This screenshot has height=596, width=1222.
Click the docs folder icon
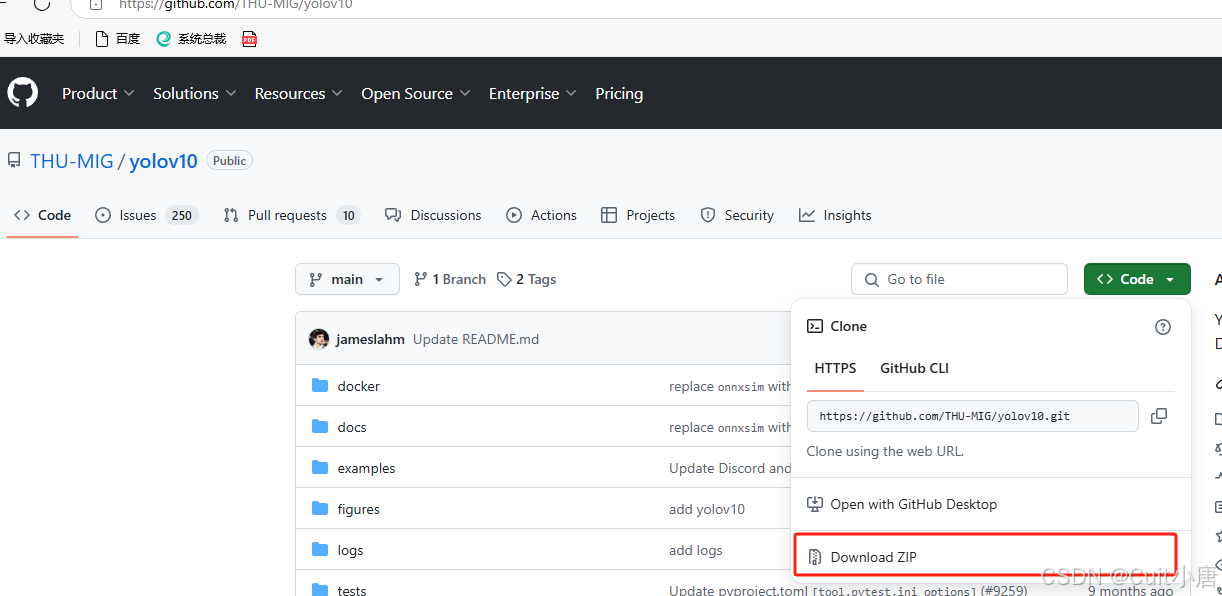pos(320,427)
